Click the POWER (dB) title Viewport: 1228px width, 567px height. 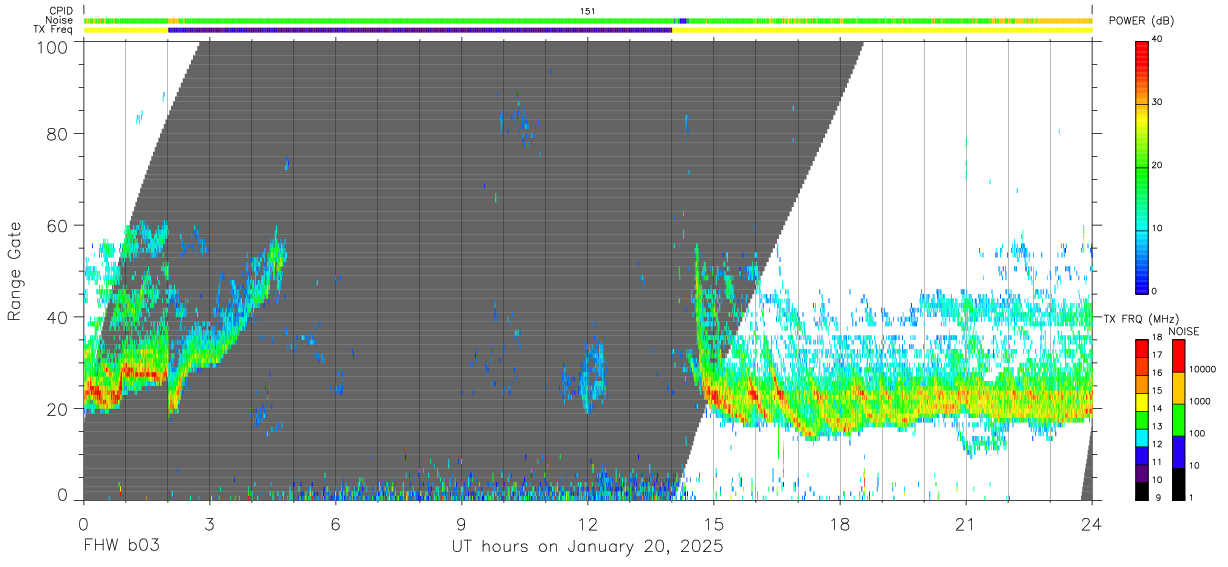click(1141, 21)
